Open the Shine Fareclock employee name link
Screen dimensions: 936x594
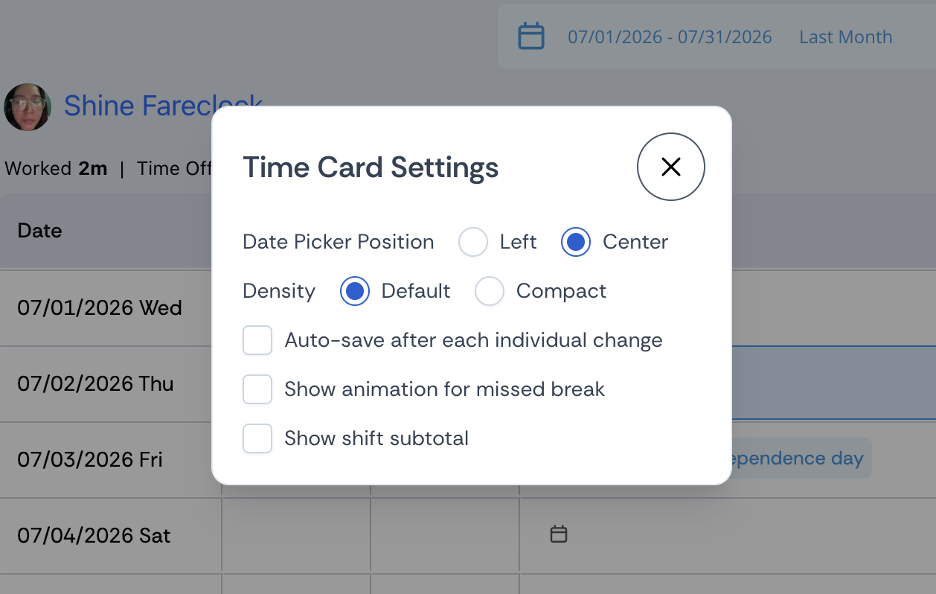[163, 106]
